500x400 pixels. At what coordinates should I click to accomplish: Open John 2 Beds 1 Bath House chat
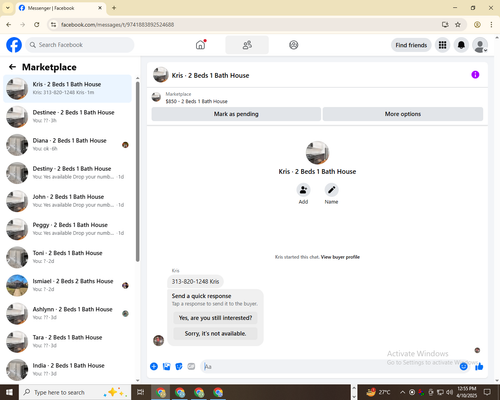(x=68, y=201)
